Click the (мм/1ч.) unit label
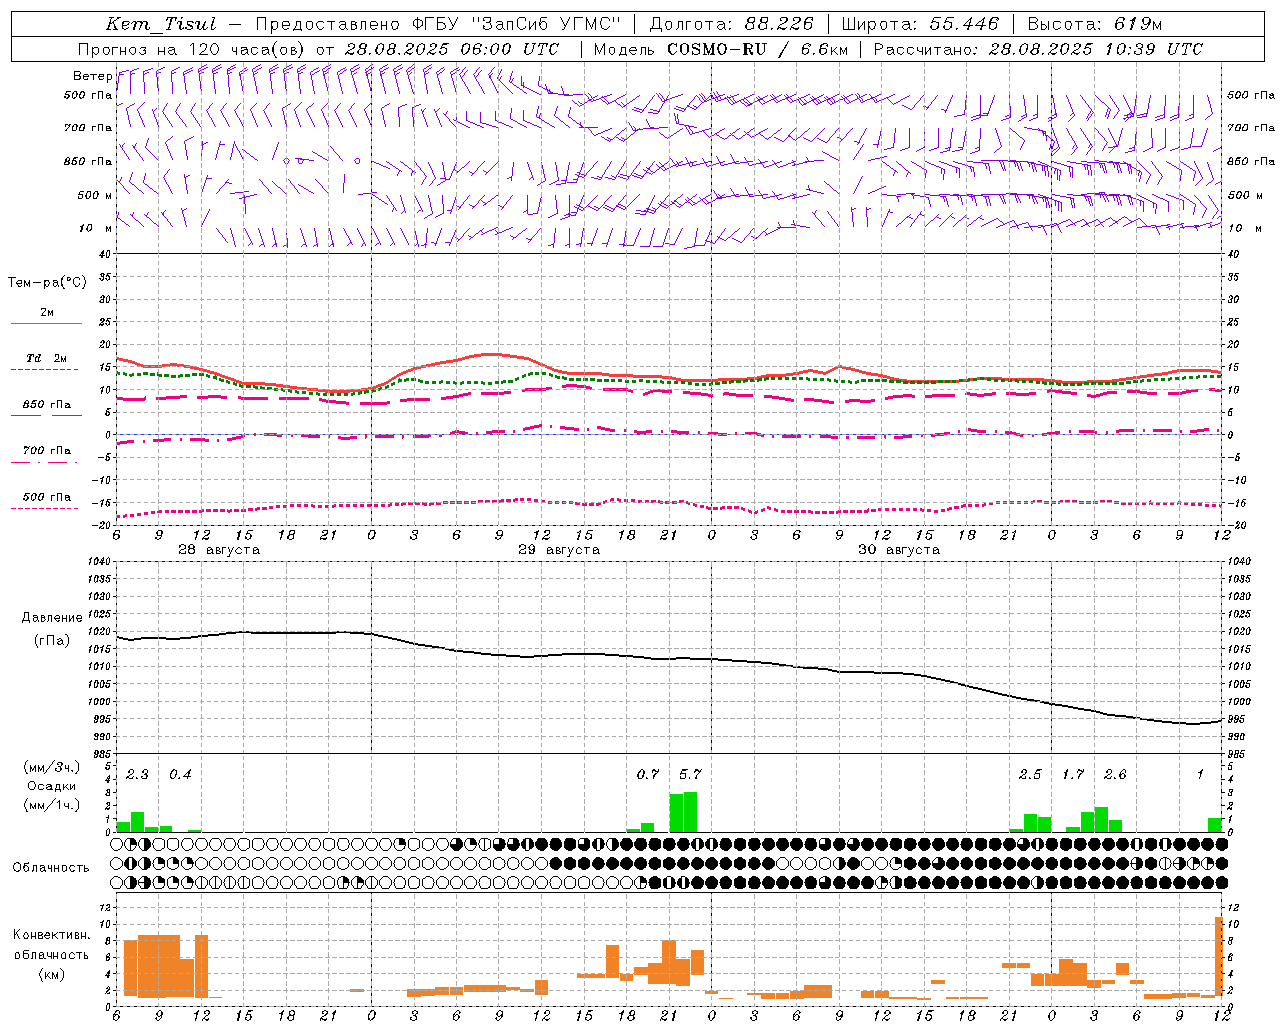 click(51, 805)
